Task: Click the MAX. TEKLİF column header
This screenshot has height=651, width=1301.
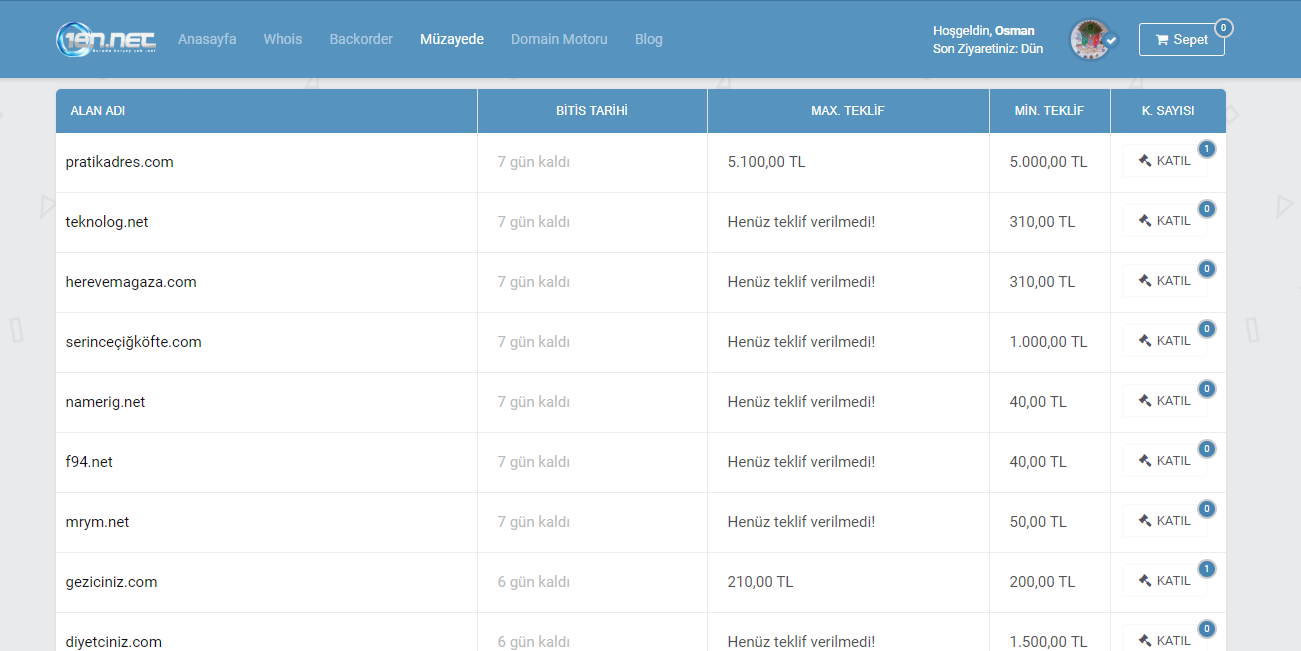Action: point(848,111)
